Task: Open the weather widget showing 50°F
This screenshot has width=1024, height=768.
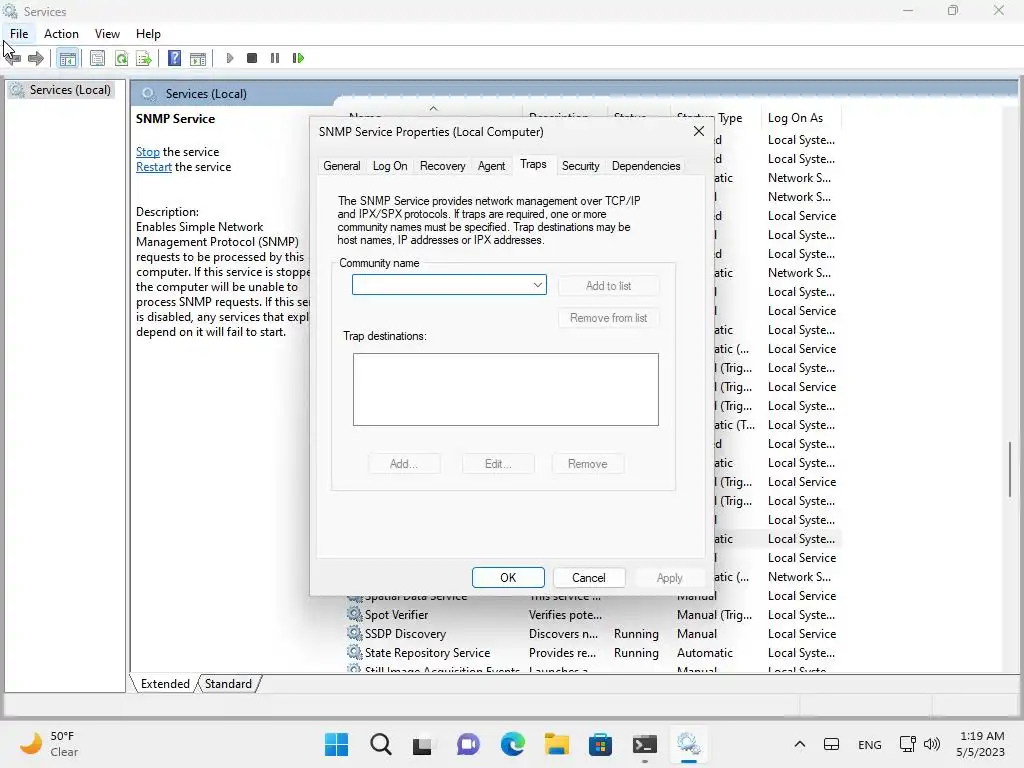Action: (50, 744)
